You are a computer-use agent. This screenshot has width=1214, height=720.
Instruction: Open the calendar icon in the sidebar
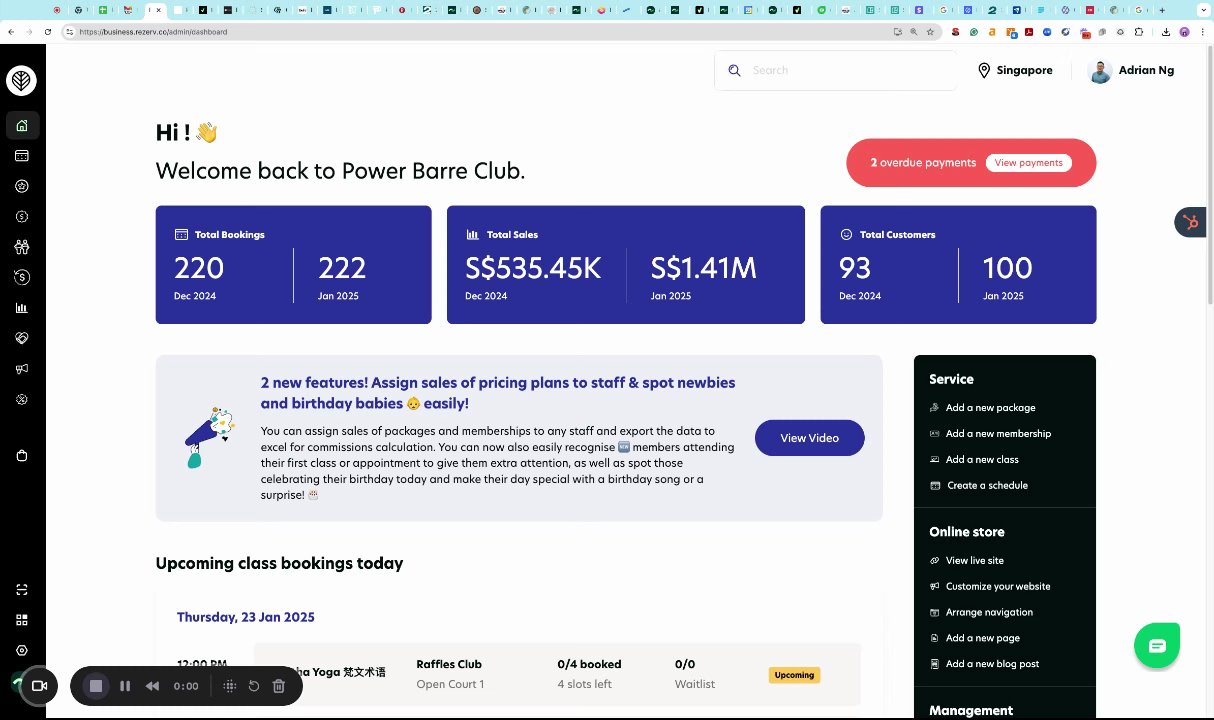(22, 156)
